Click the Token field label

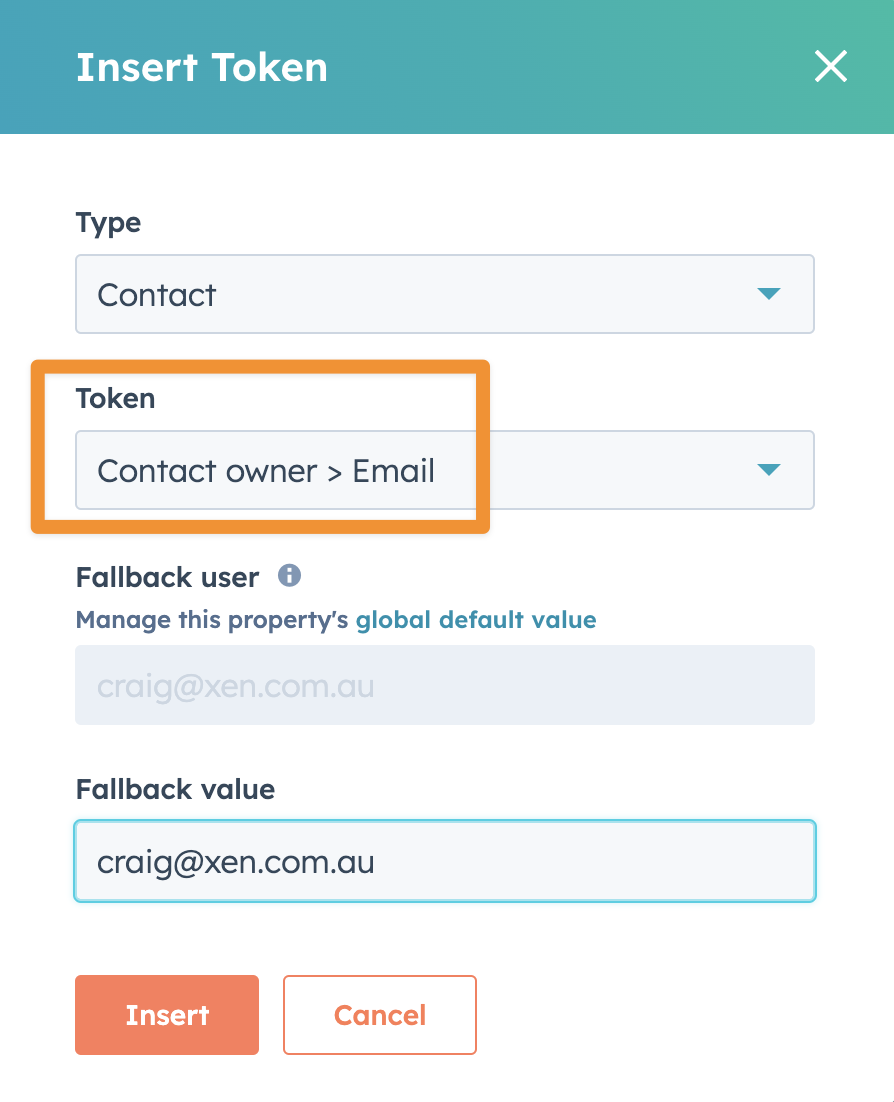point(115,398)
